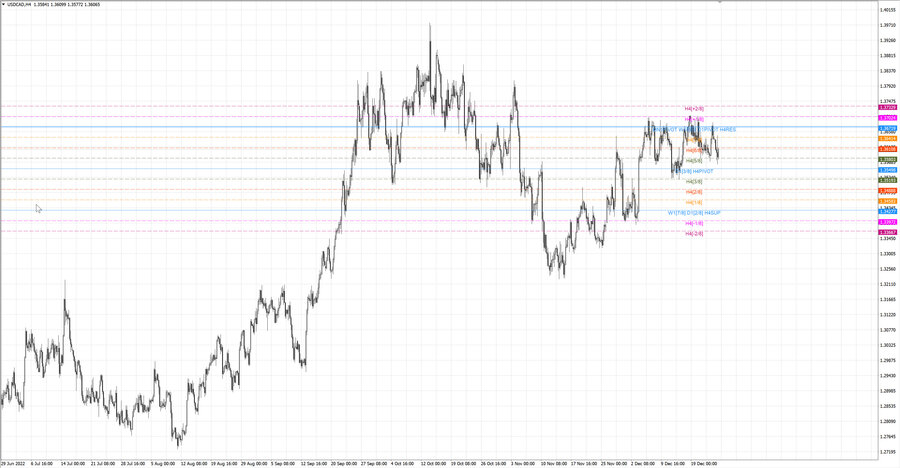Click the H4[5/8] green level label
This screenshot has height=468, width=900.
[x=694, y=161]
